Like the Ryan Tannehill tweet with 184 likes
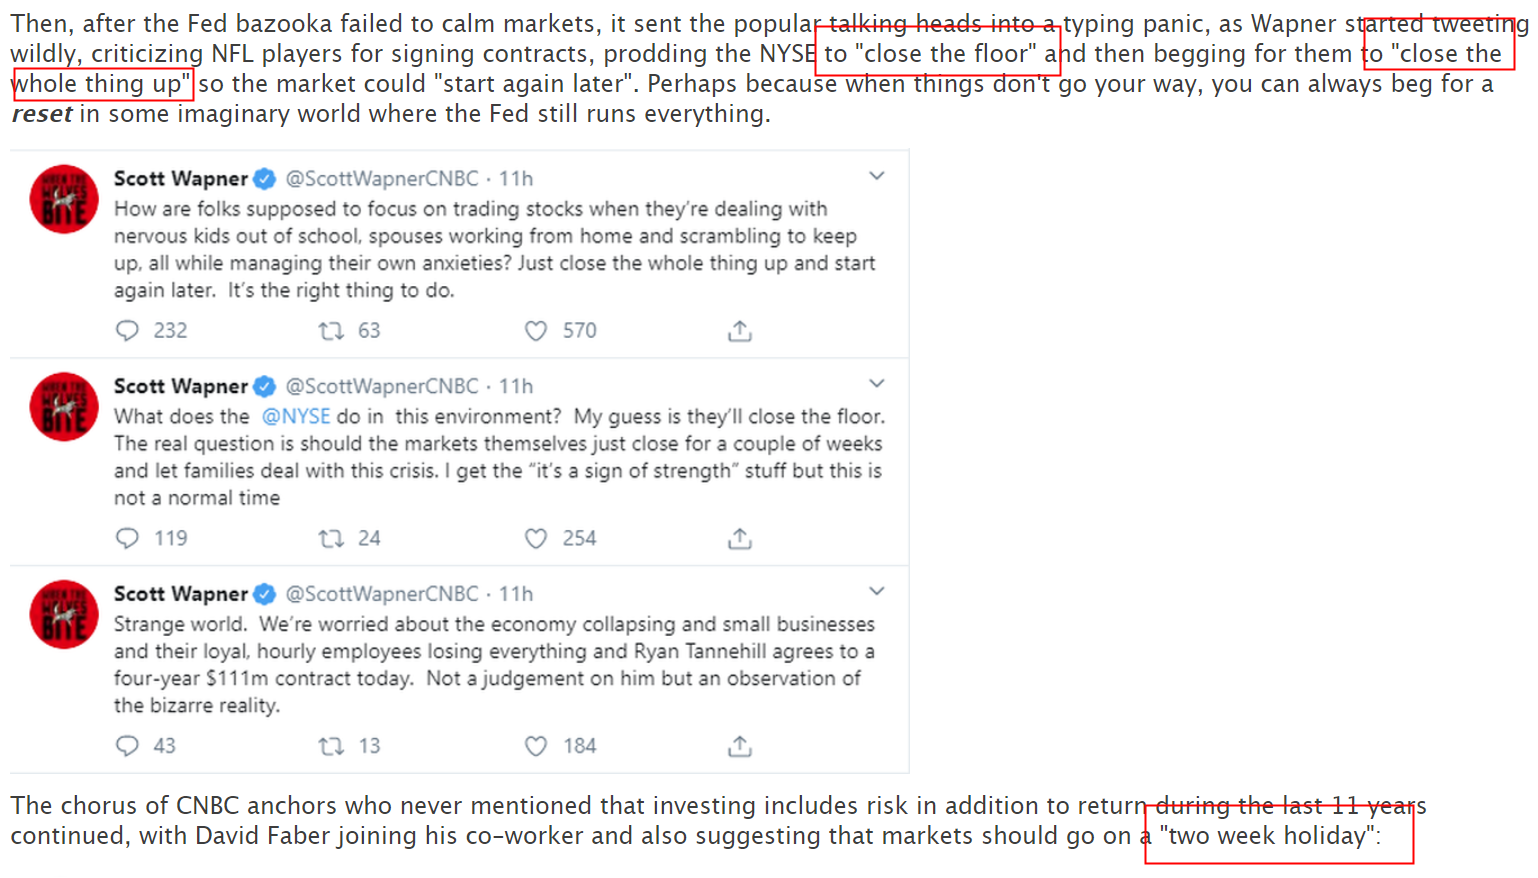 536,746
